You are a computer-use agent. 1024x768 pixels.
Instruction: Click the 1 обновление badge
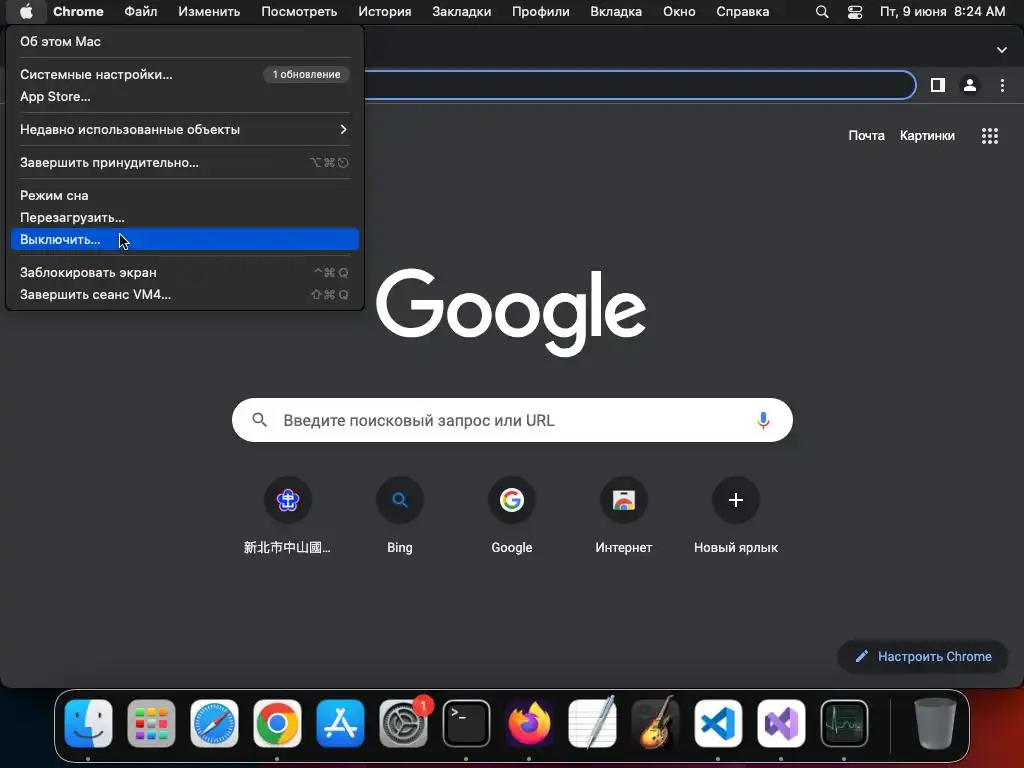coord(306,74)
